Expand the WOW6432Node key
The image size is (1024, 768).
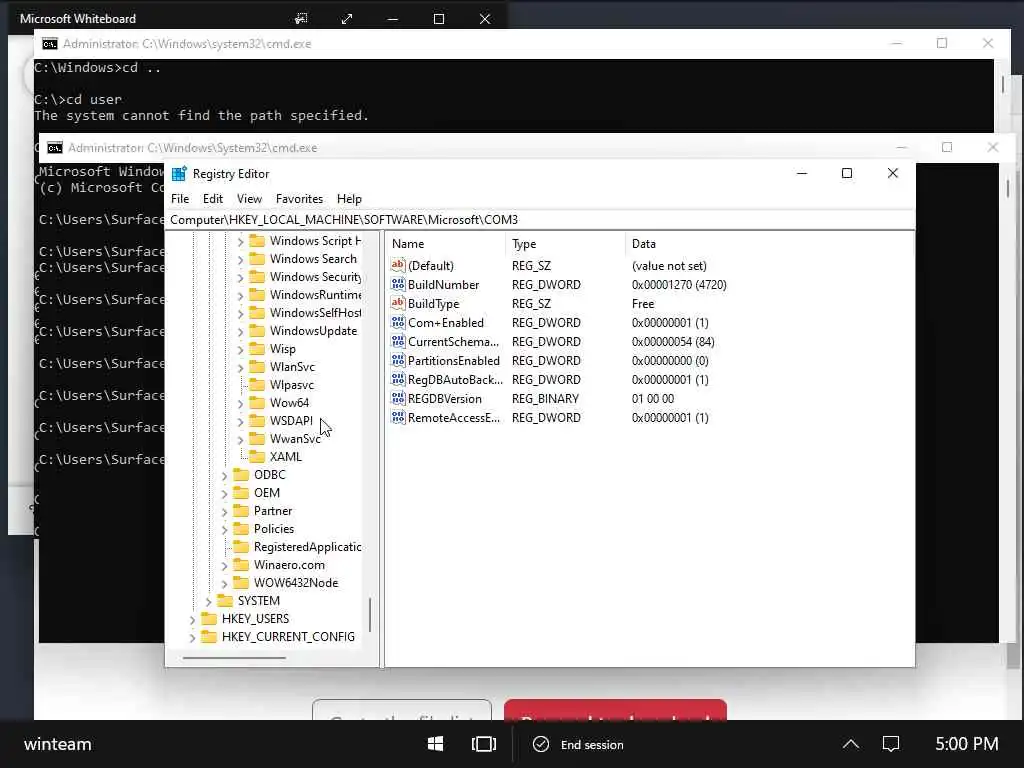225,583
